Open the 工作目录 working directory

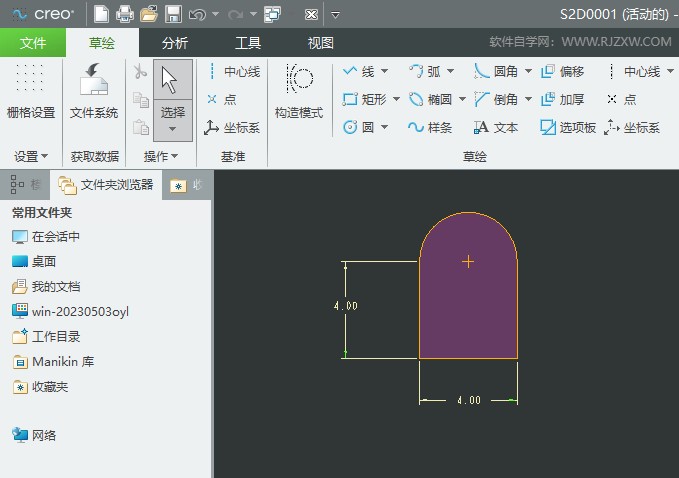[46, 336]
